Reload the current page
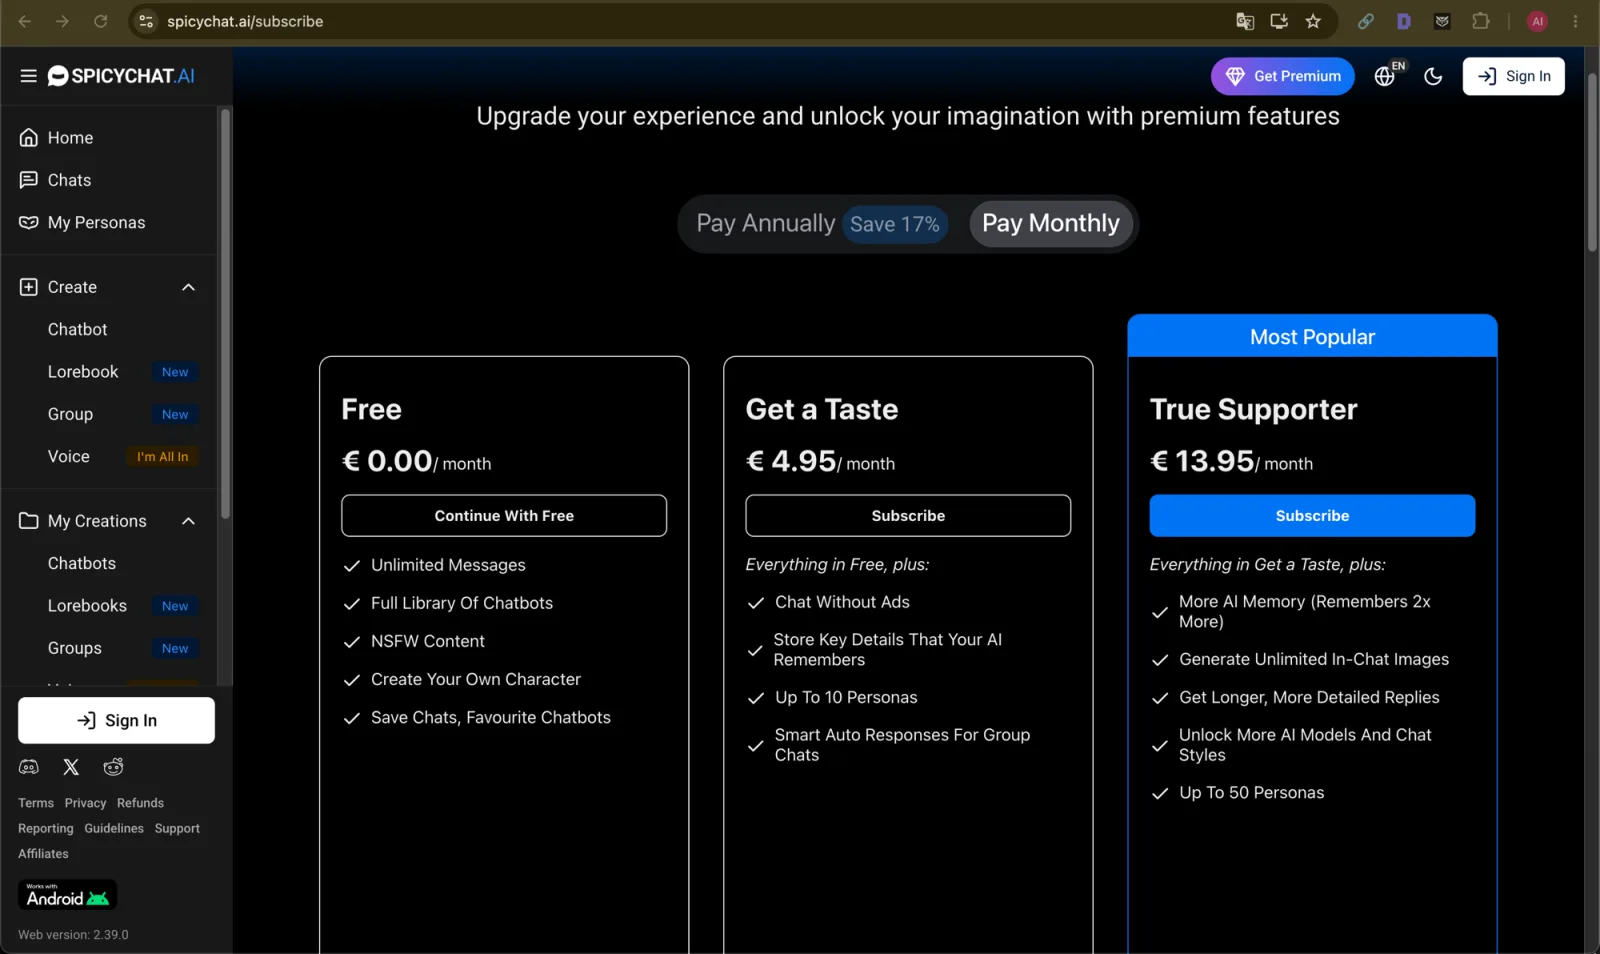Viewport: 1600px width, 954px height. point(100,21)
